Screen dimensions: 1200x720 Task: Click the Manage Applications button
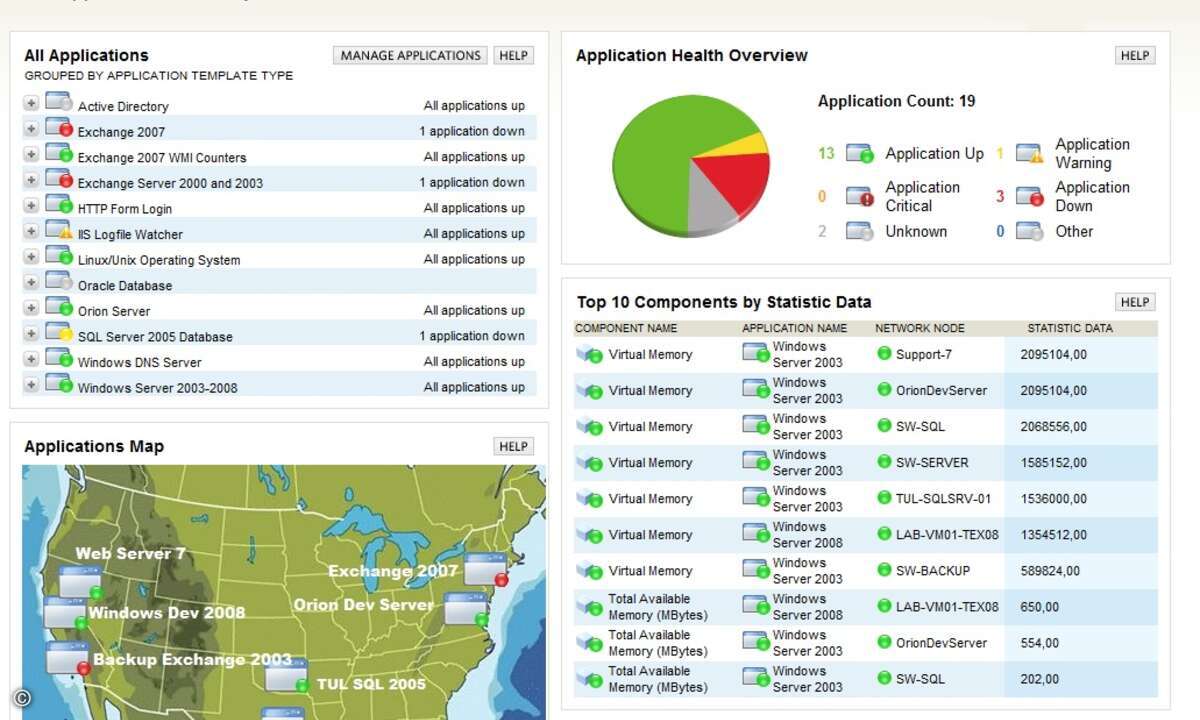(410, 56)
